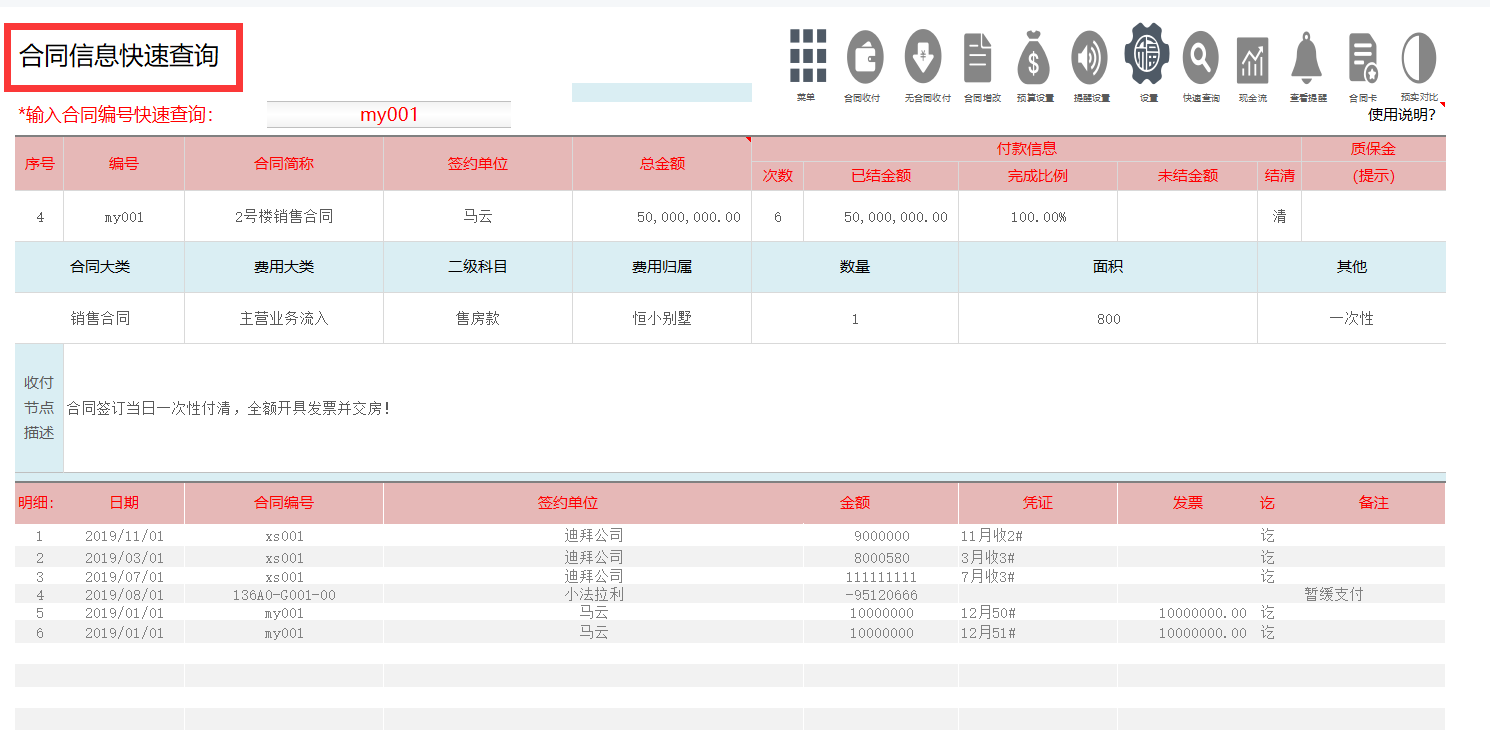Screen dimensions: 1490x730
Task: Click the 二级科目 header
Action: [478, 267]
